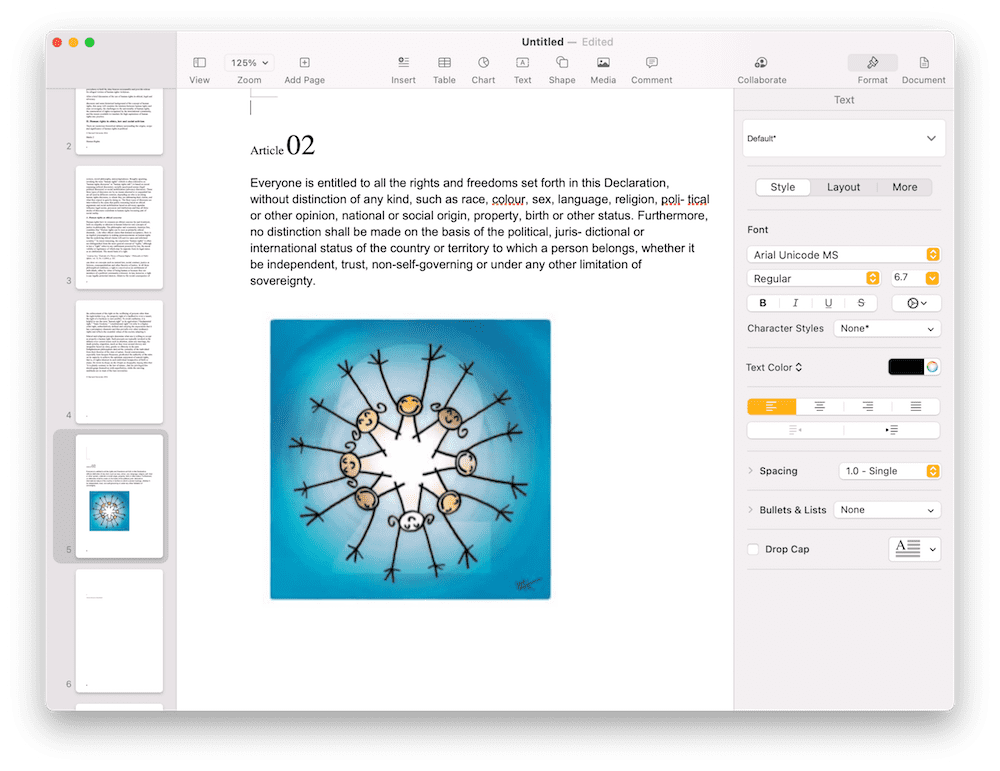Expand the Spacing section
1000x771 pixels.
tap(752, 470)
